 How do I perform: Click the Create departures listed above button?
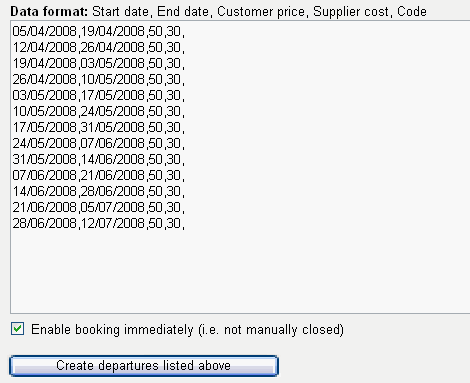pyautogui.click(x=144, y=366)
